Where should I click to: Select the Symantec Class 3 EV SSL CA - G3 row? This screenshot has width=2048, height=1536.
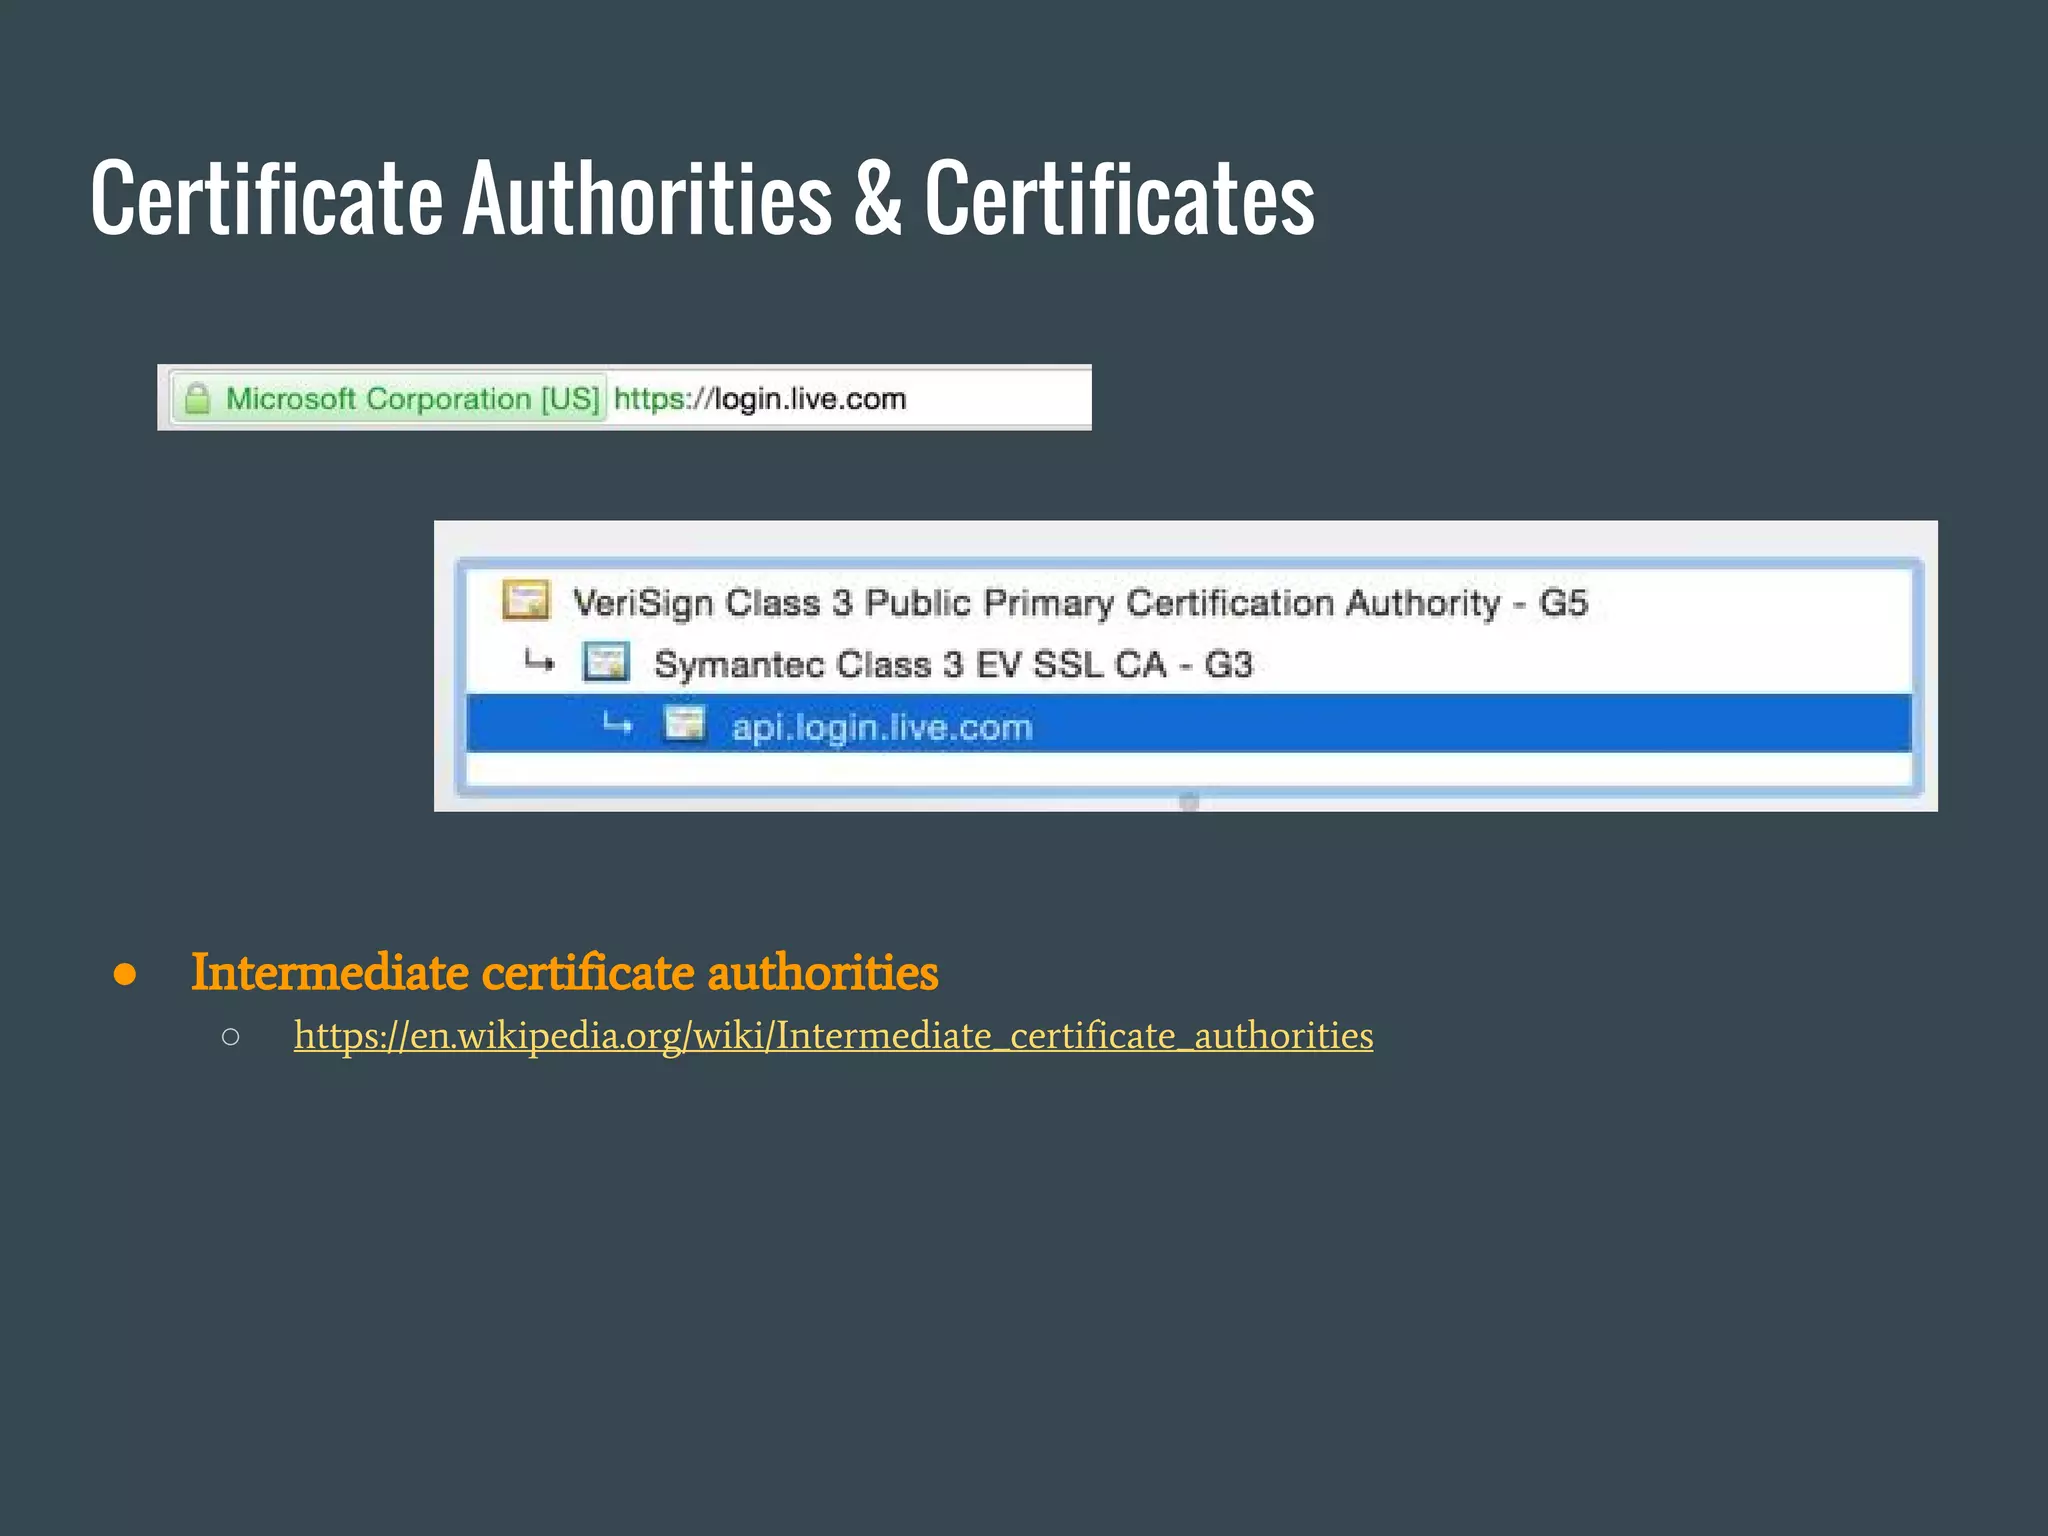click(x=1189, y=664)
